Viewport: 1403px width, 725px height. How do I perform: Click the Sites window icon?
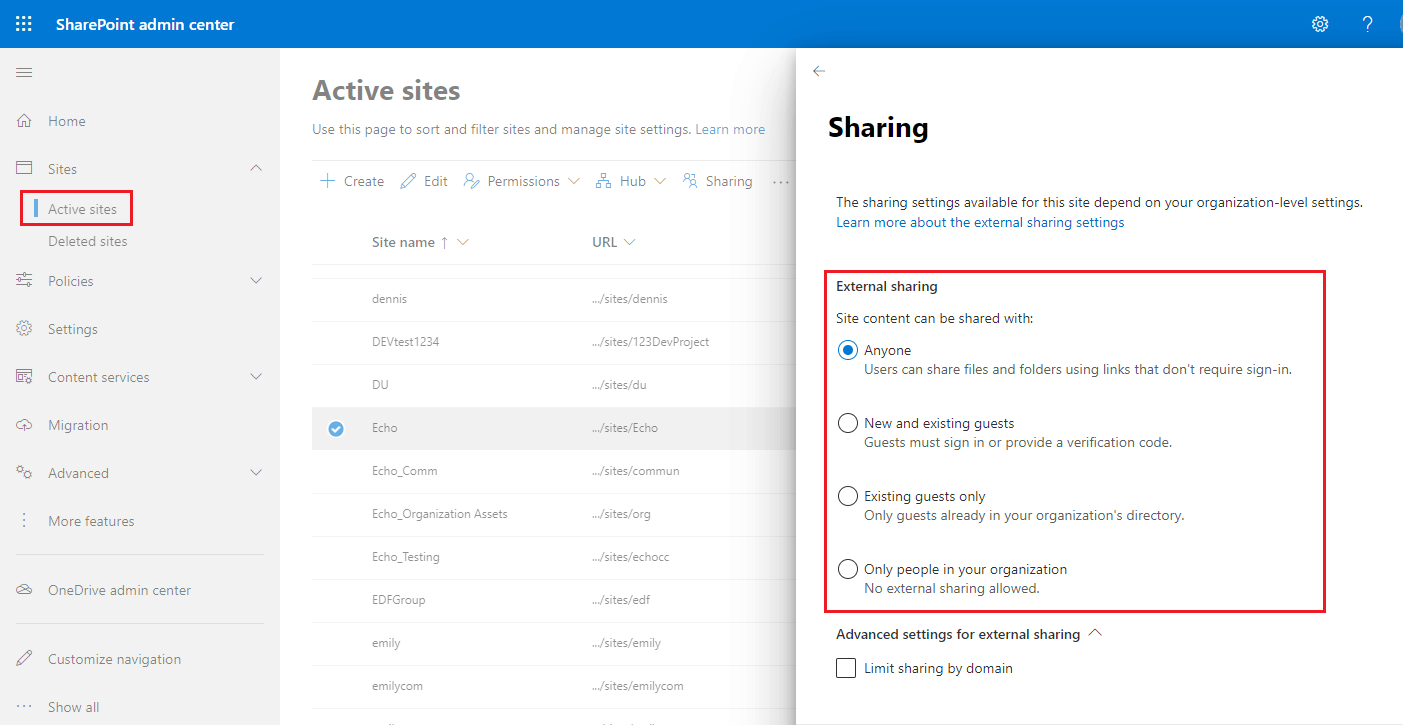click(x=25, y=169)
